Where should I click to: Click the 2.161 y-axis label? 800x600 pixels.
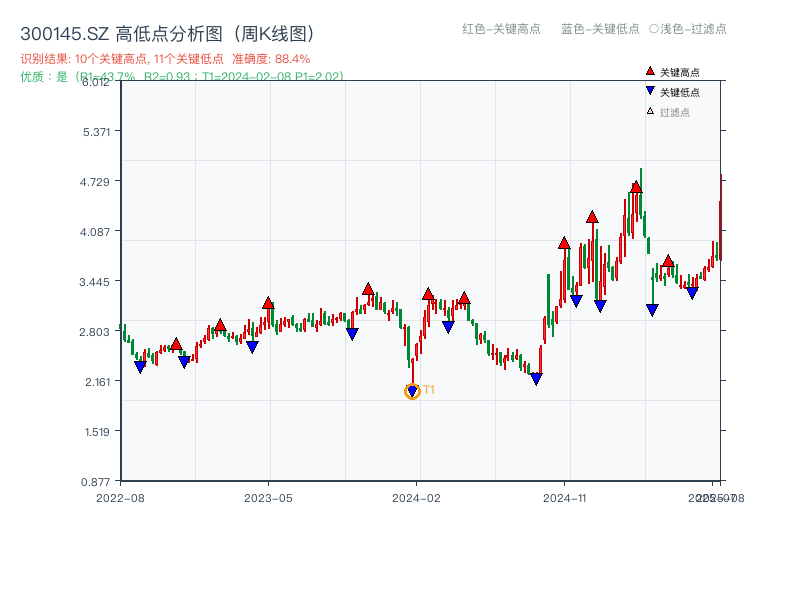(x=97, y=382)
